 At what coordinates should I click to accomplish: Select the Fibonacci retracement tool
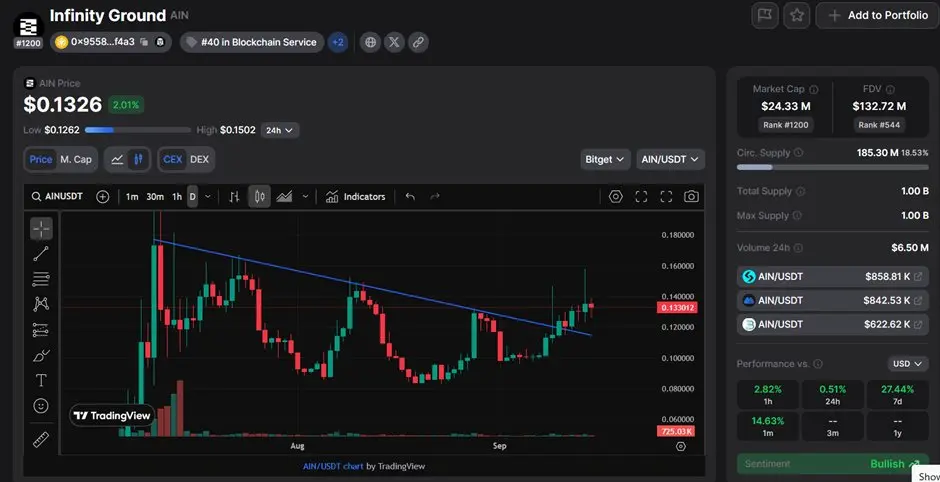(41, 279)
